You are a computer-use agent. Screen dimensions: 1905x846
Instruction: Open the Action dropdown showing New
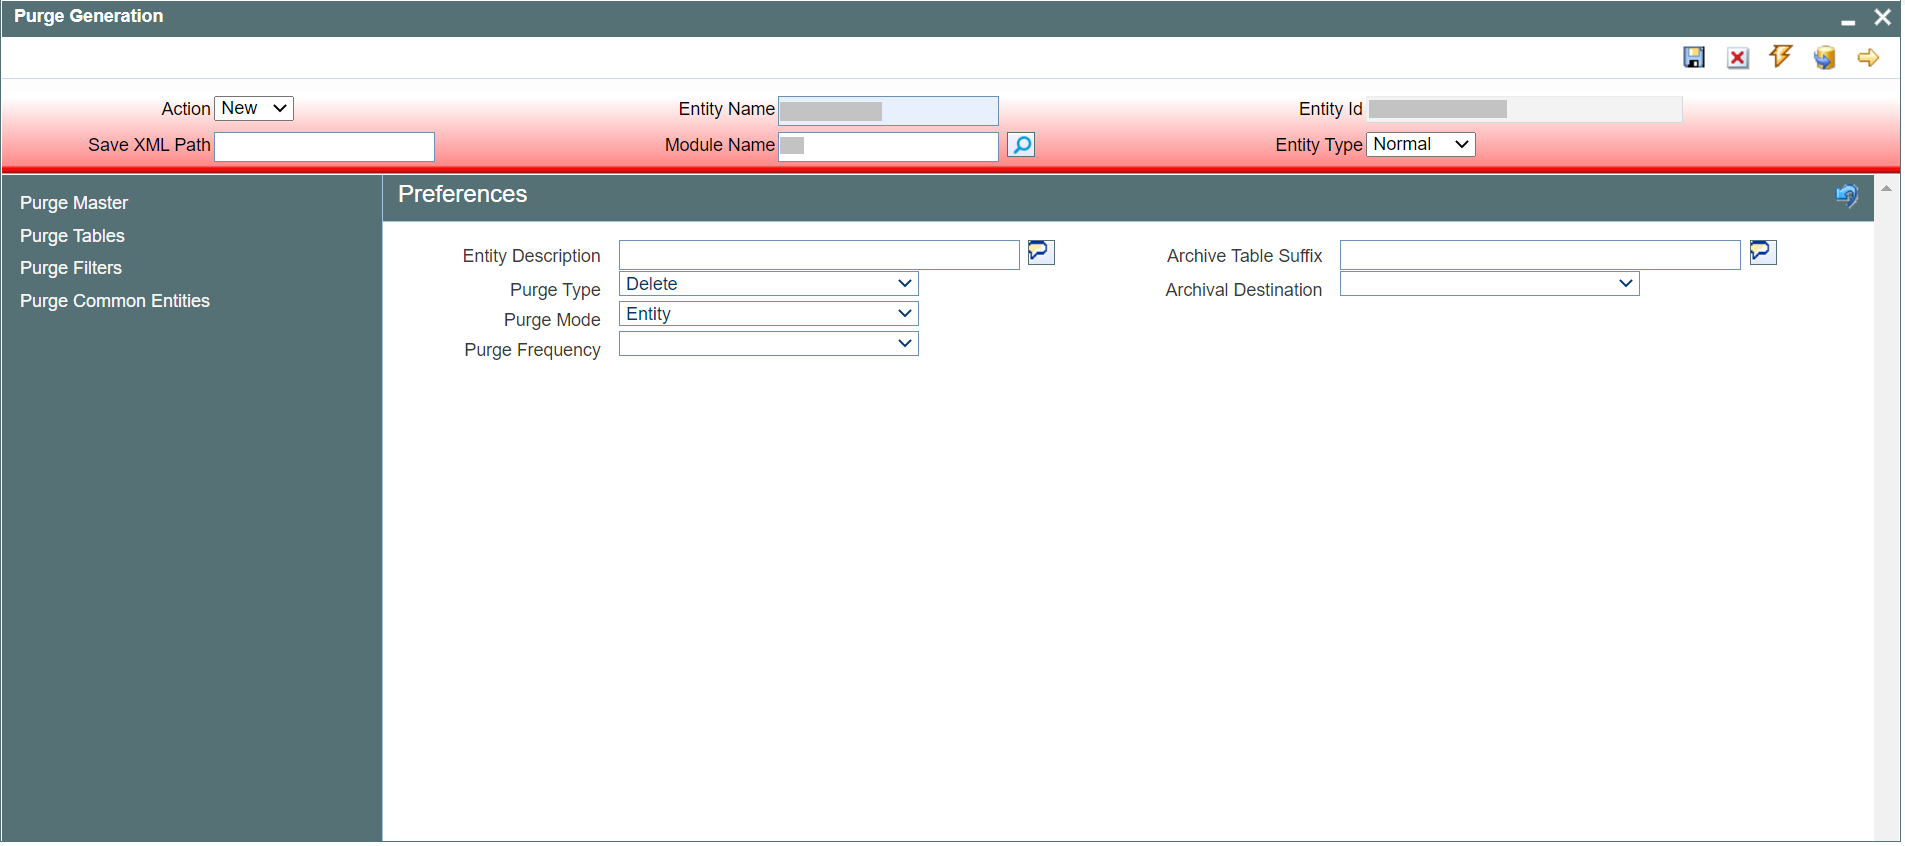(x=254, y=108)
